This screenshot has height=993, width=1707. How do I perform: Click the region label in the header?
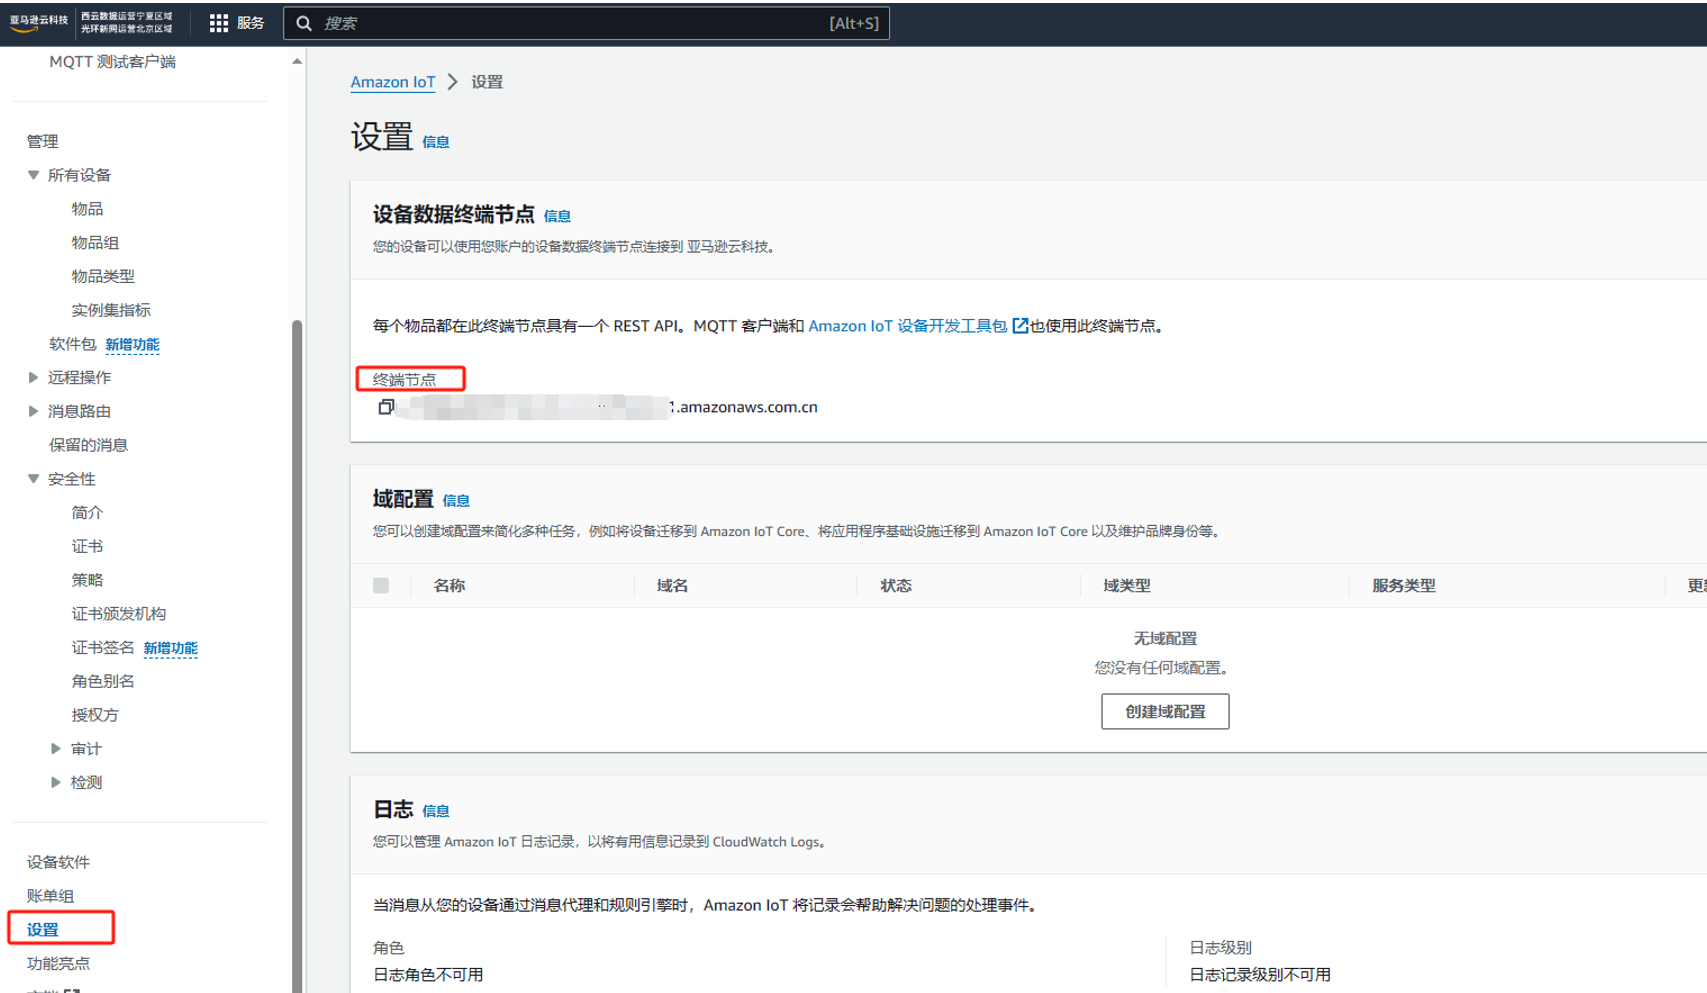pos(126,23)
